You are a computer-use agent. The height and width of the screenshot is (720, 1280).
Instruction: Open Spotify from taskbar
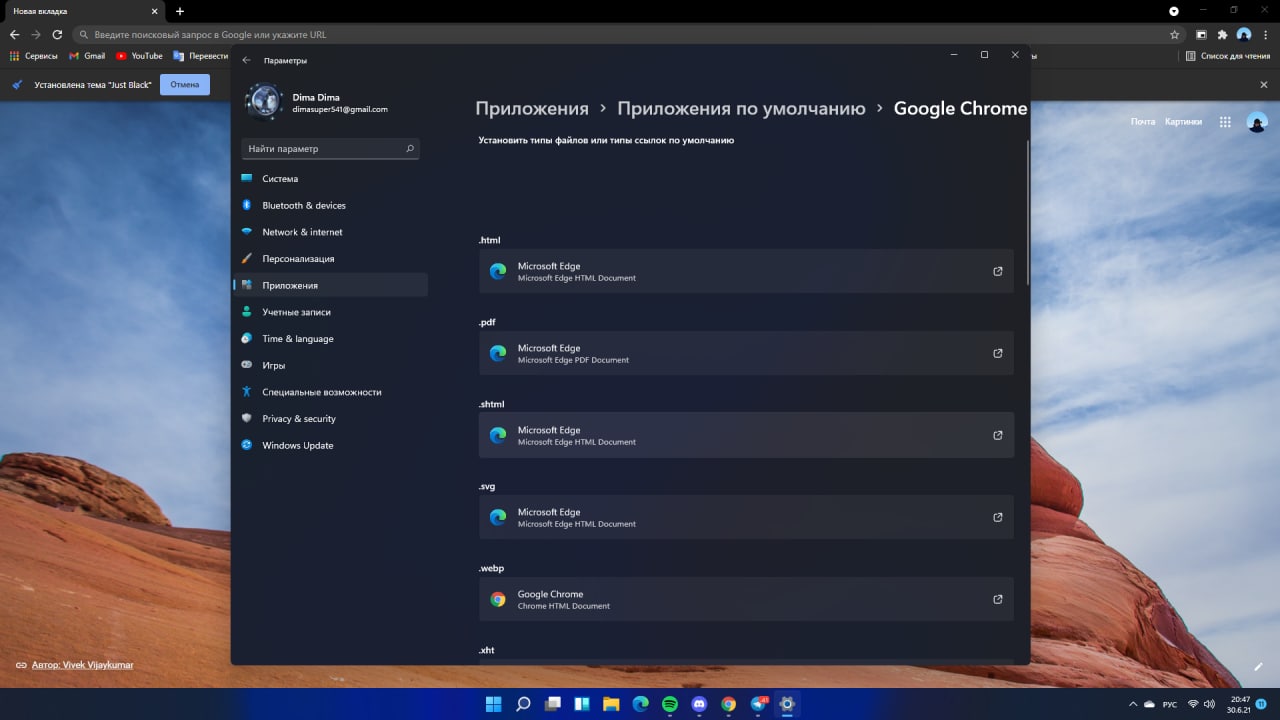(670, 704)
